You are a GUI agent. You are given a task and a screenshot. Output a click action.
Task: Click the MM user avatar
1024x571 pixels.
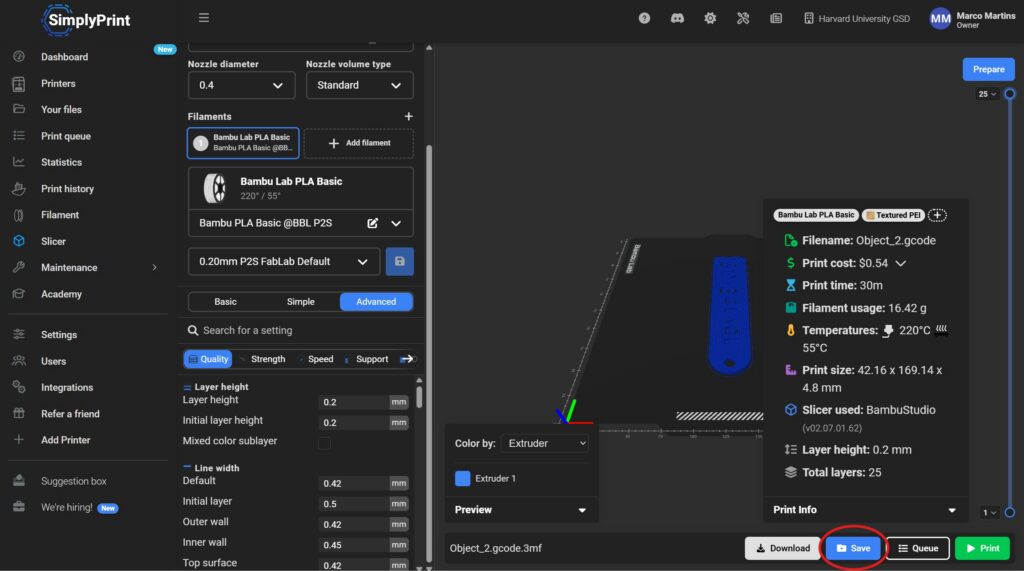coord(940,19)
